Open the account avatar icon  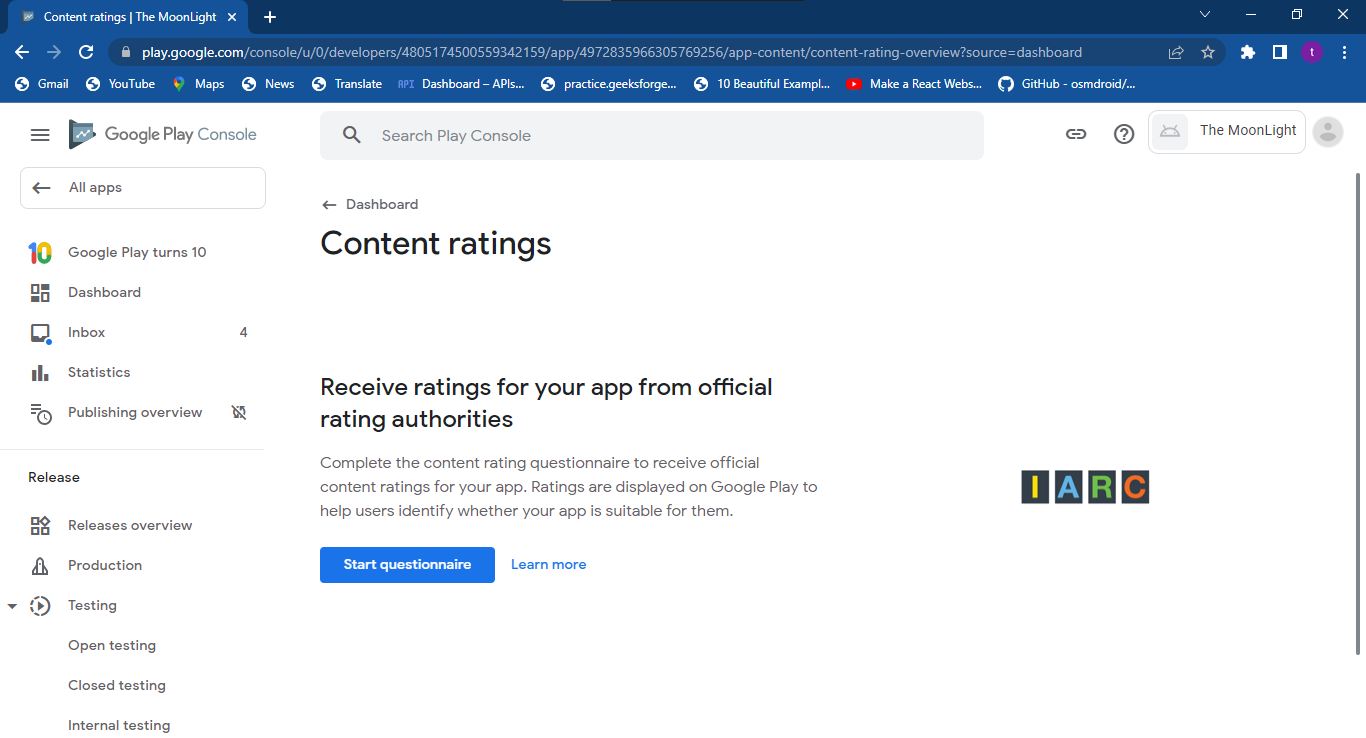click(x=1328, y=132)
